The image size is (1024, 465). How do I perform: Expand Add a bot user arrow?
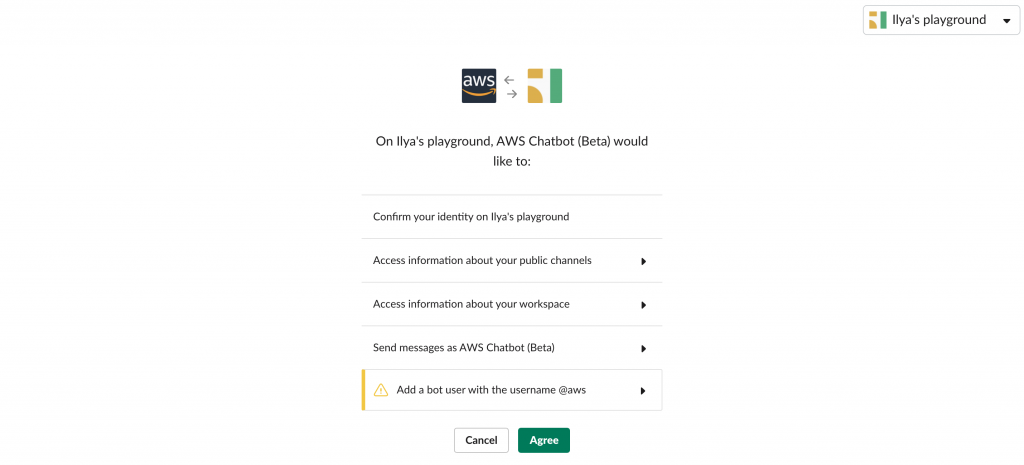pos(643,391)
